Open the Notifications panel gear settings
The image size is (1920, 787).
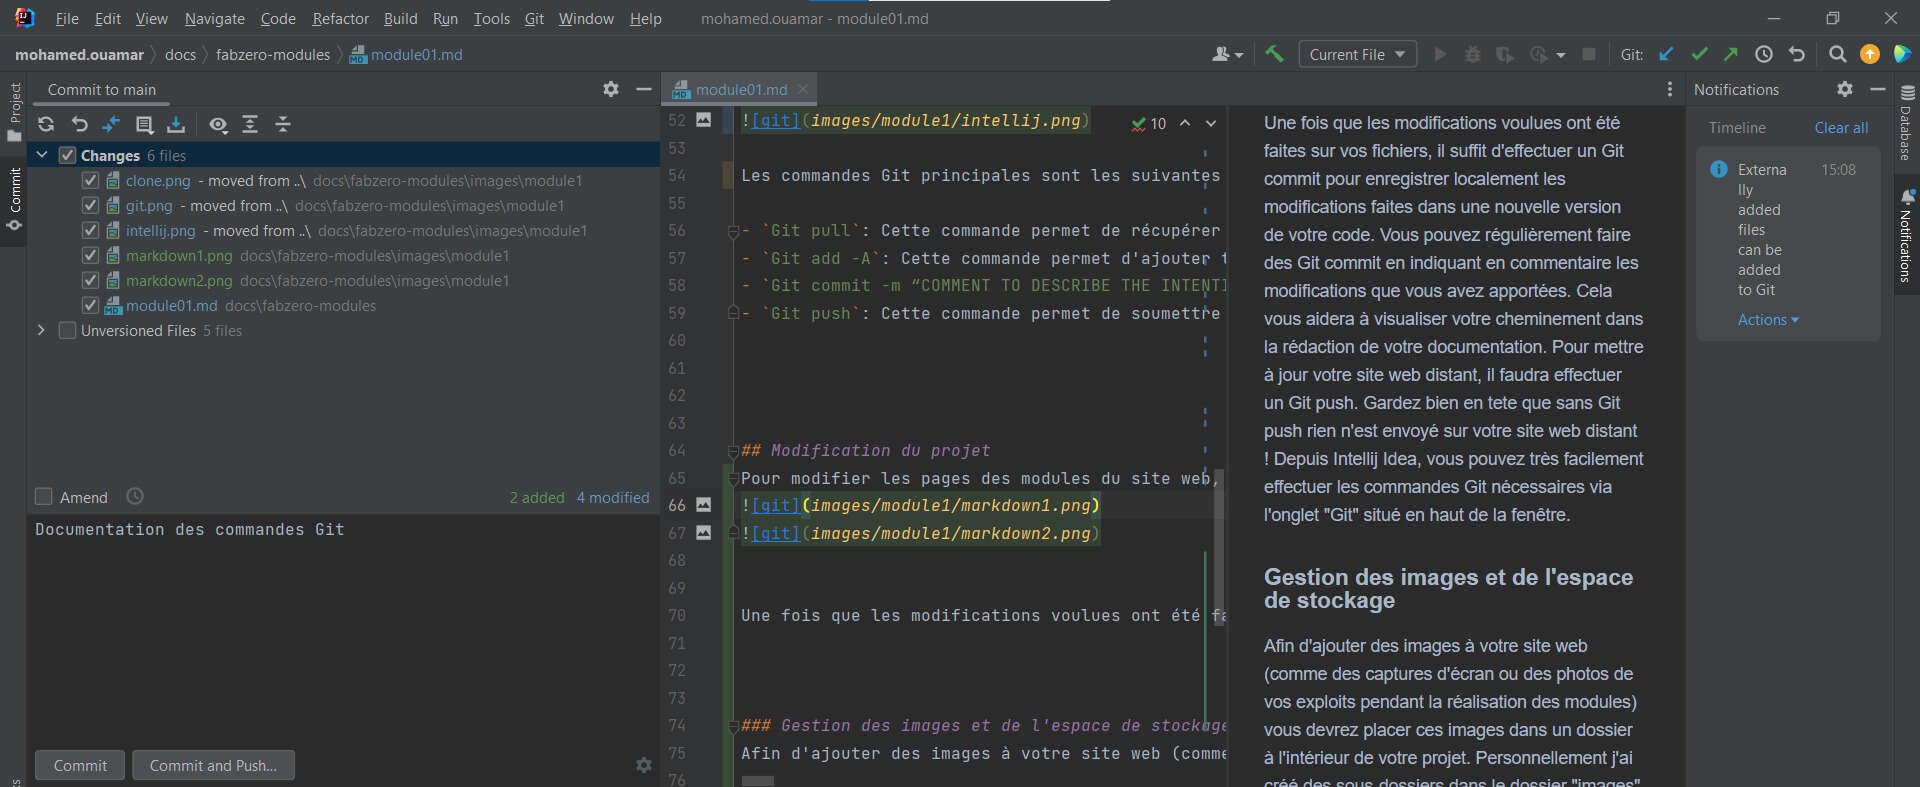(x=1845, y=89)
